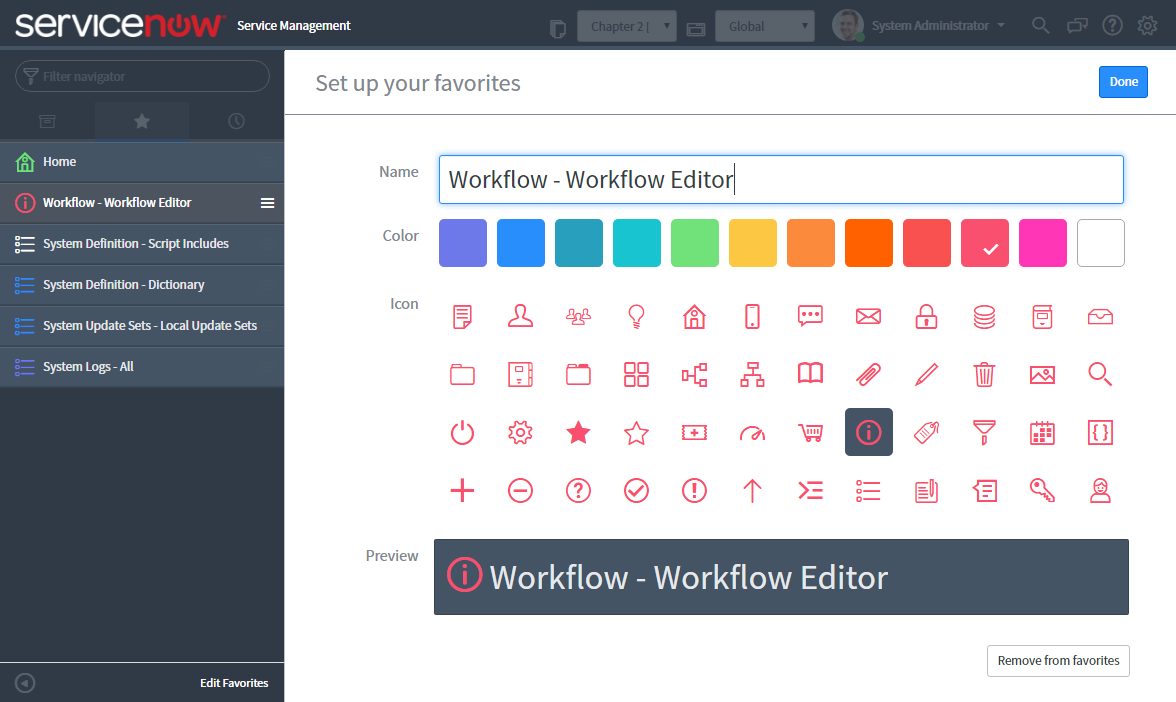Screen dimensions: 1176x702
Task: Choose the database stack icon
Action: [x=984, y=316]
